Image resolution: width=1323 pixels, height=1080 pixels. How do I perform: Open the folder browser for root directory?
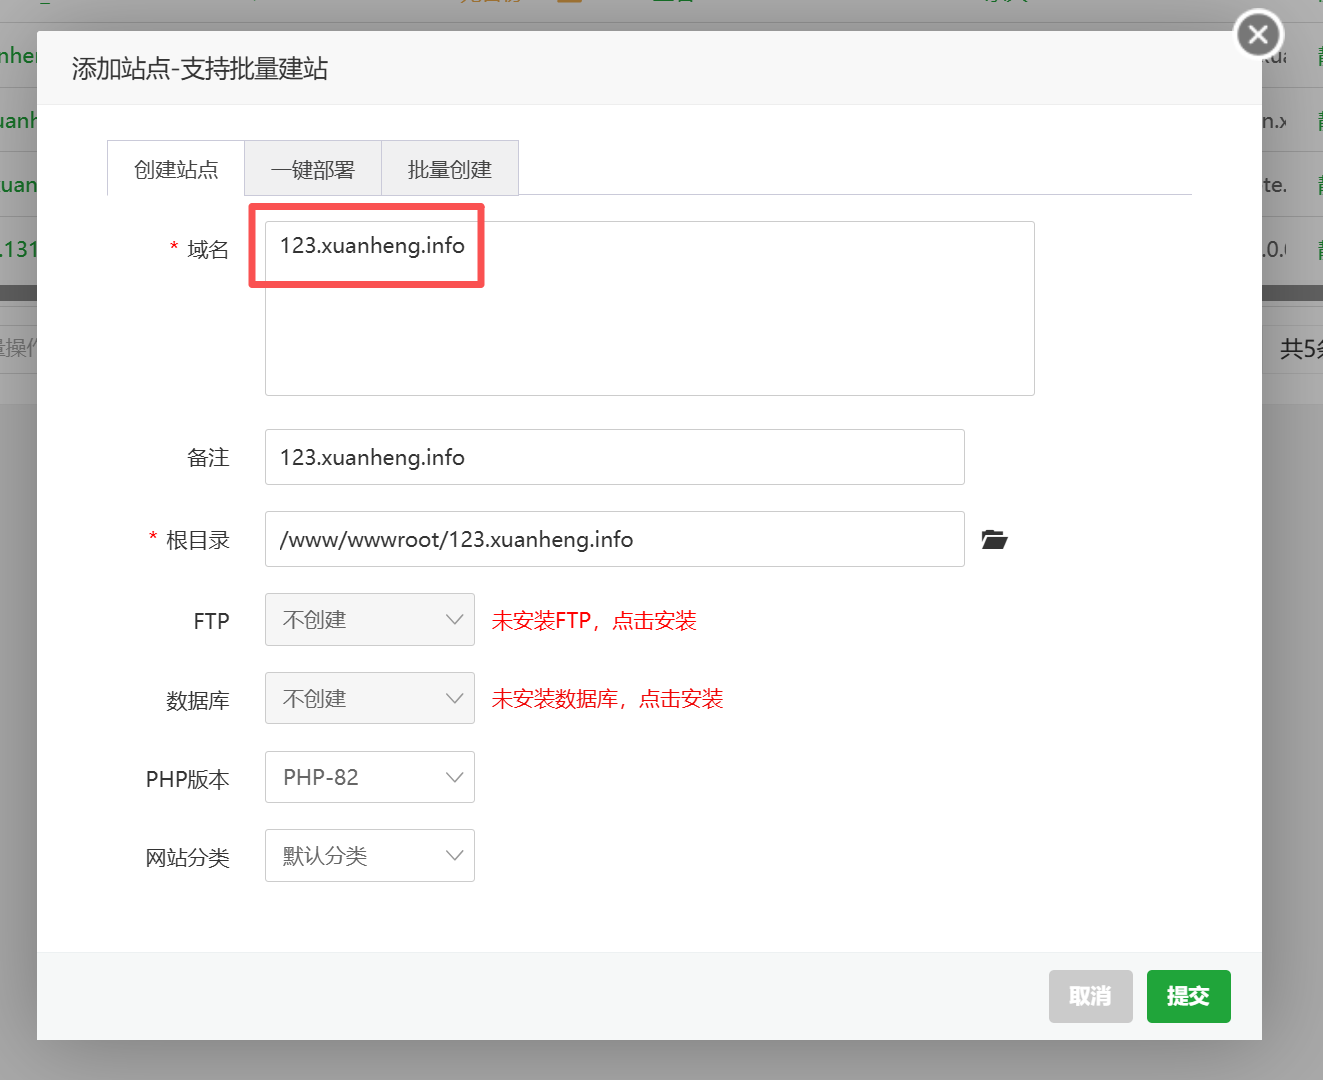tap(994, 540)
